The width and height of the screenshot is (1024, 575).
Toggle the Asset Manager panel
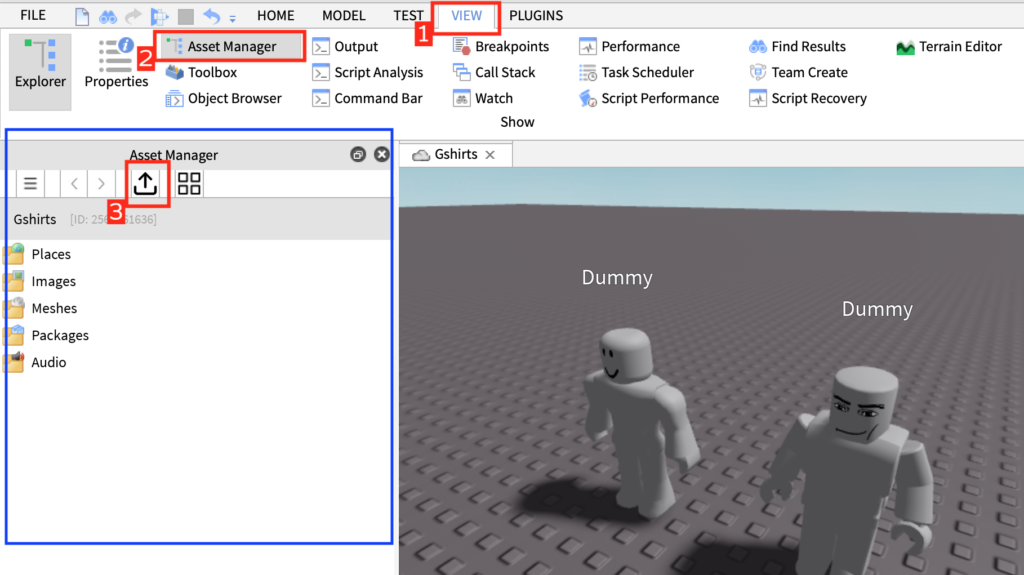pyautogui.click(x=230, y=46)
